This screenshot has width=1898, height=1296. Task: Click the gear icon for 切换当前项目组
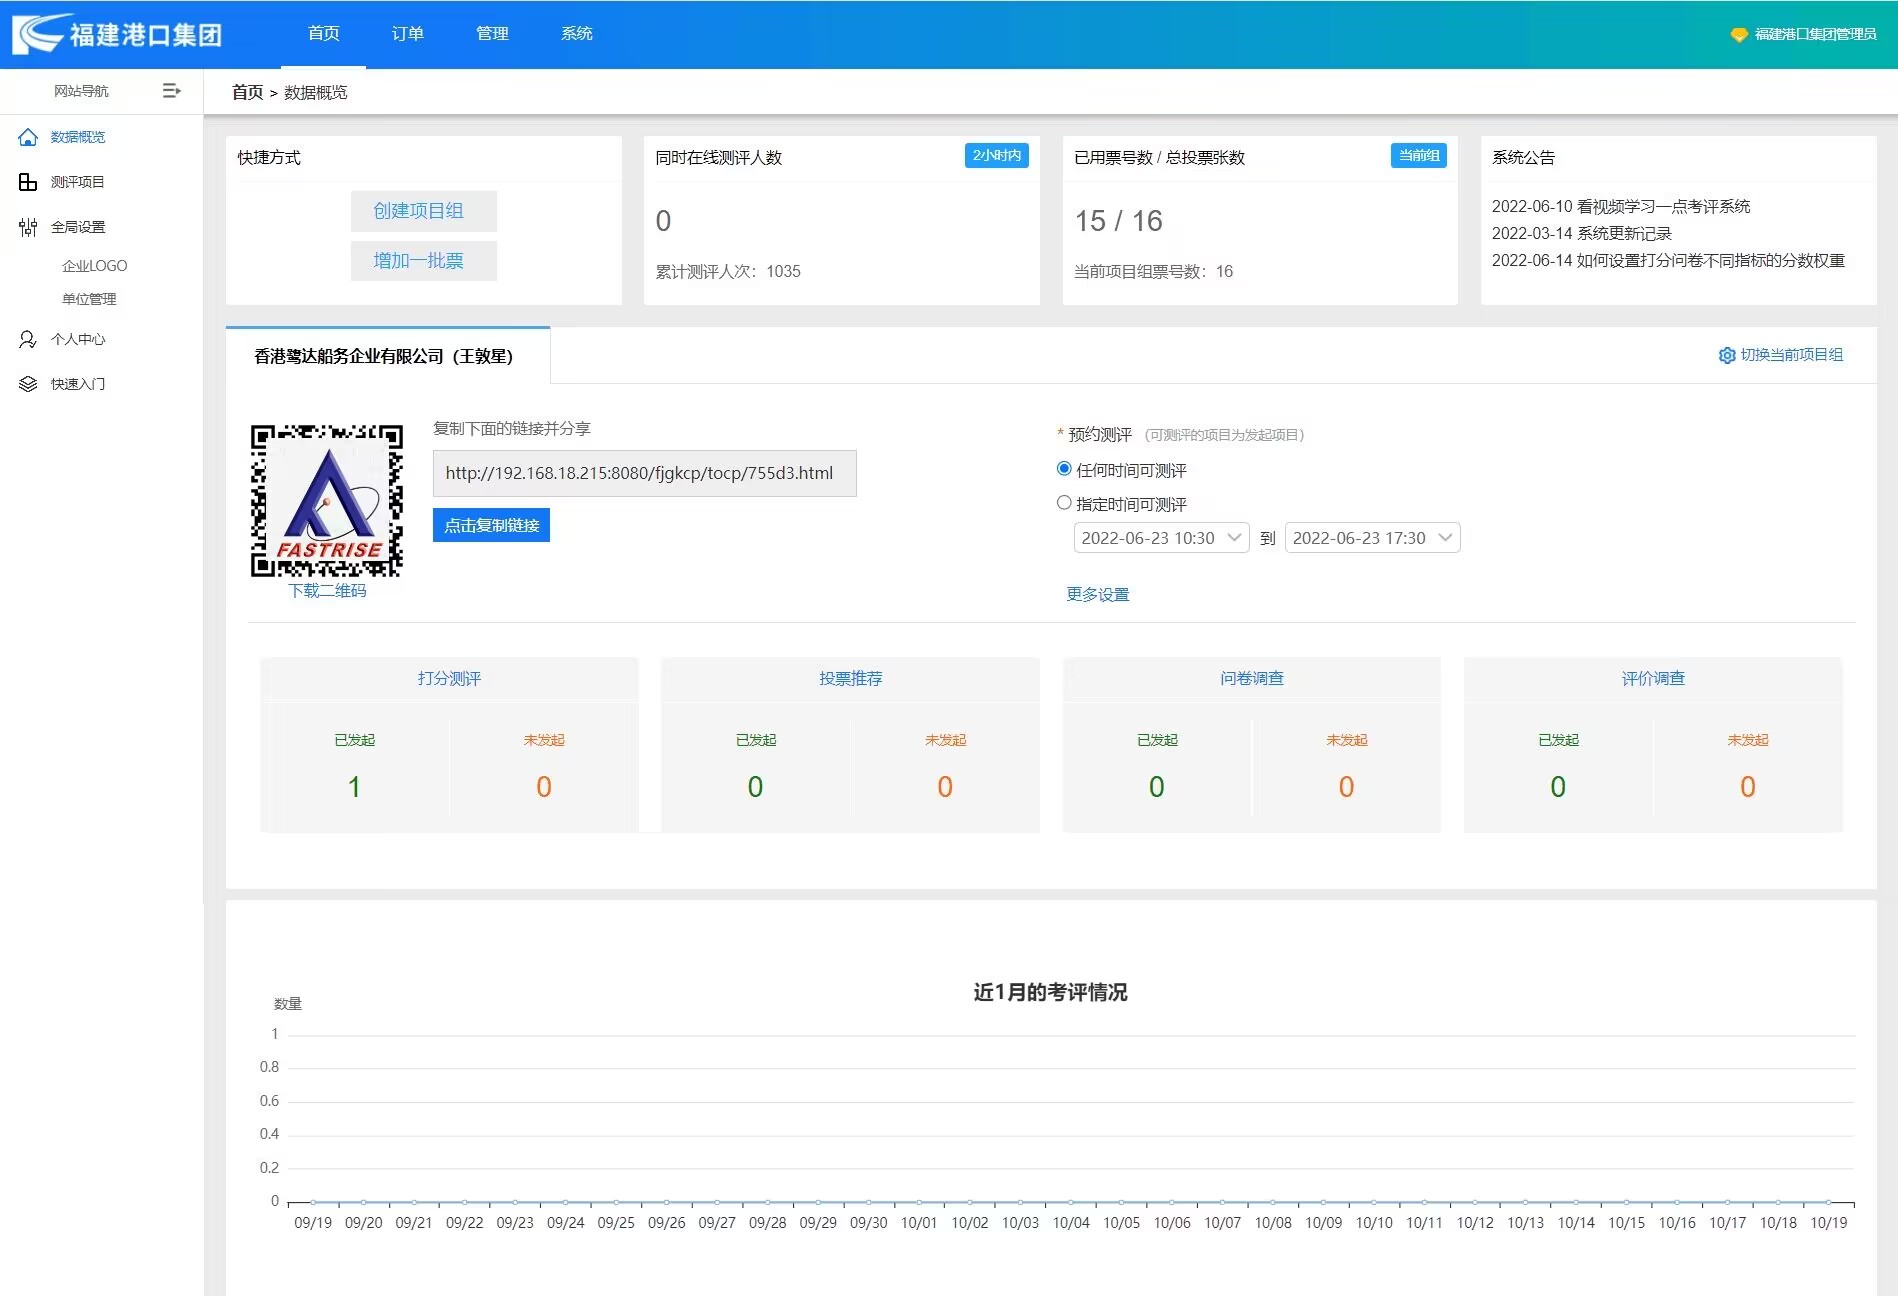click(1727, 355)
